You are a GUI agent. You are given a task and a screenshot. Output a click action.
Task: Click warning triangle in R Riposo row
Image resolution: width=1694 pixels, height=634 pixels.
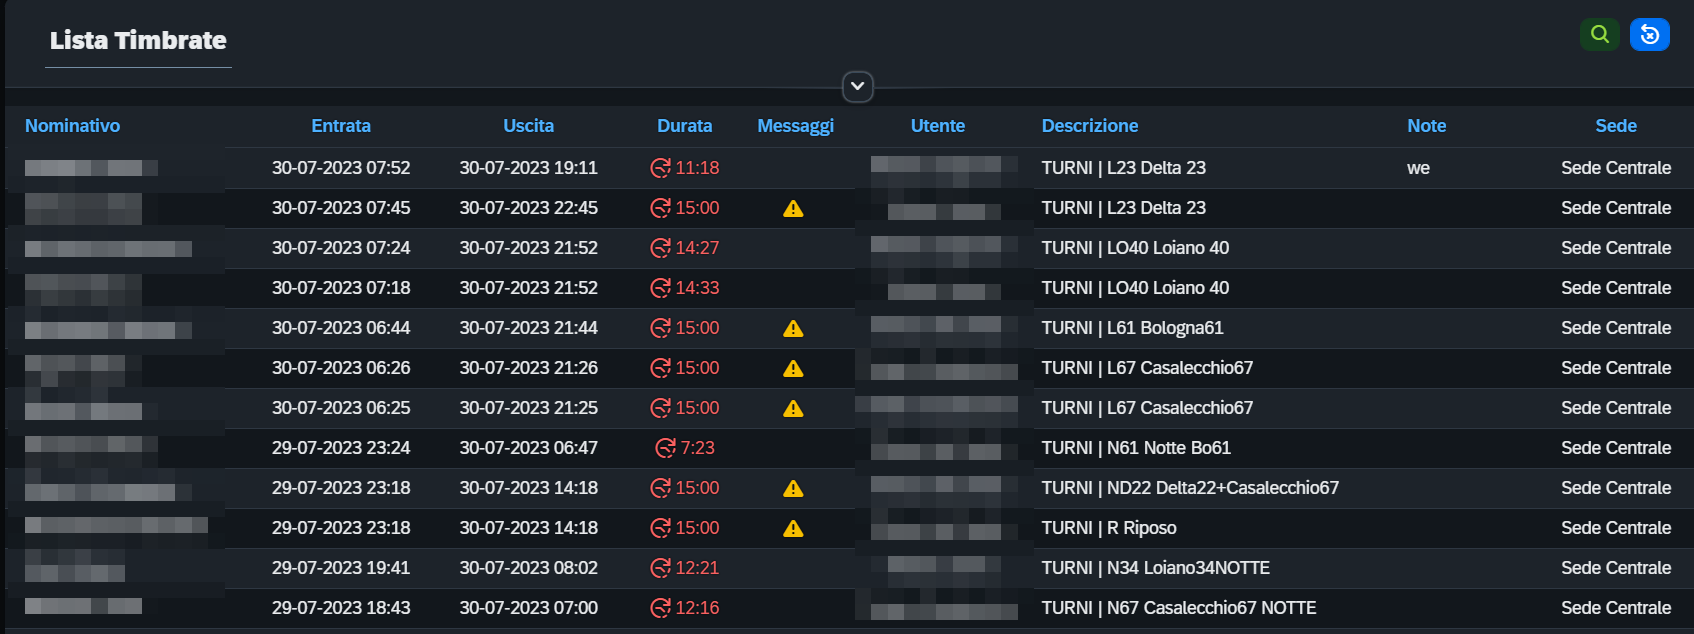(793, 528)
